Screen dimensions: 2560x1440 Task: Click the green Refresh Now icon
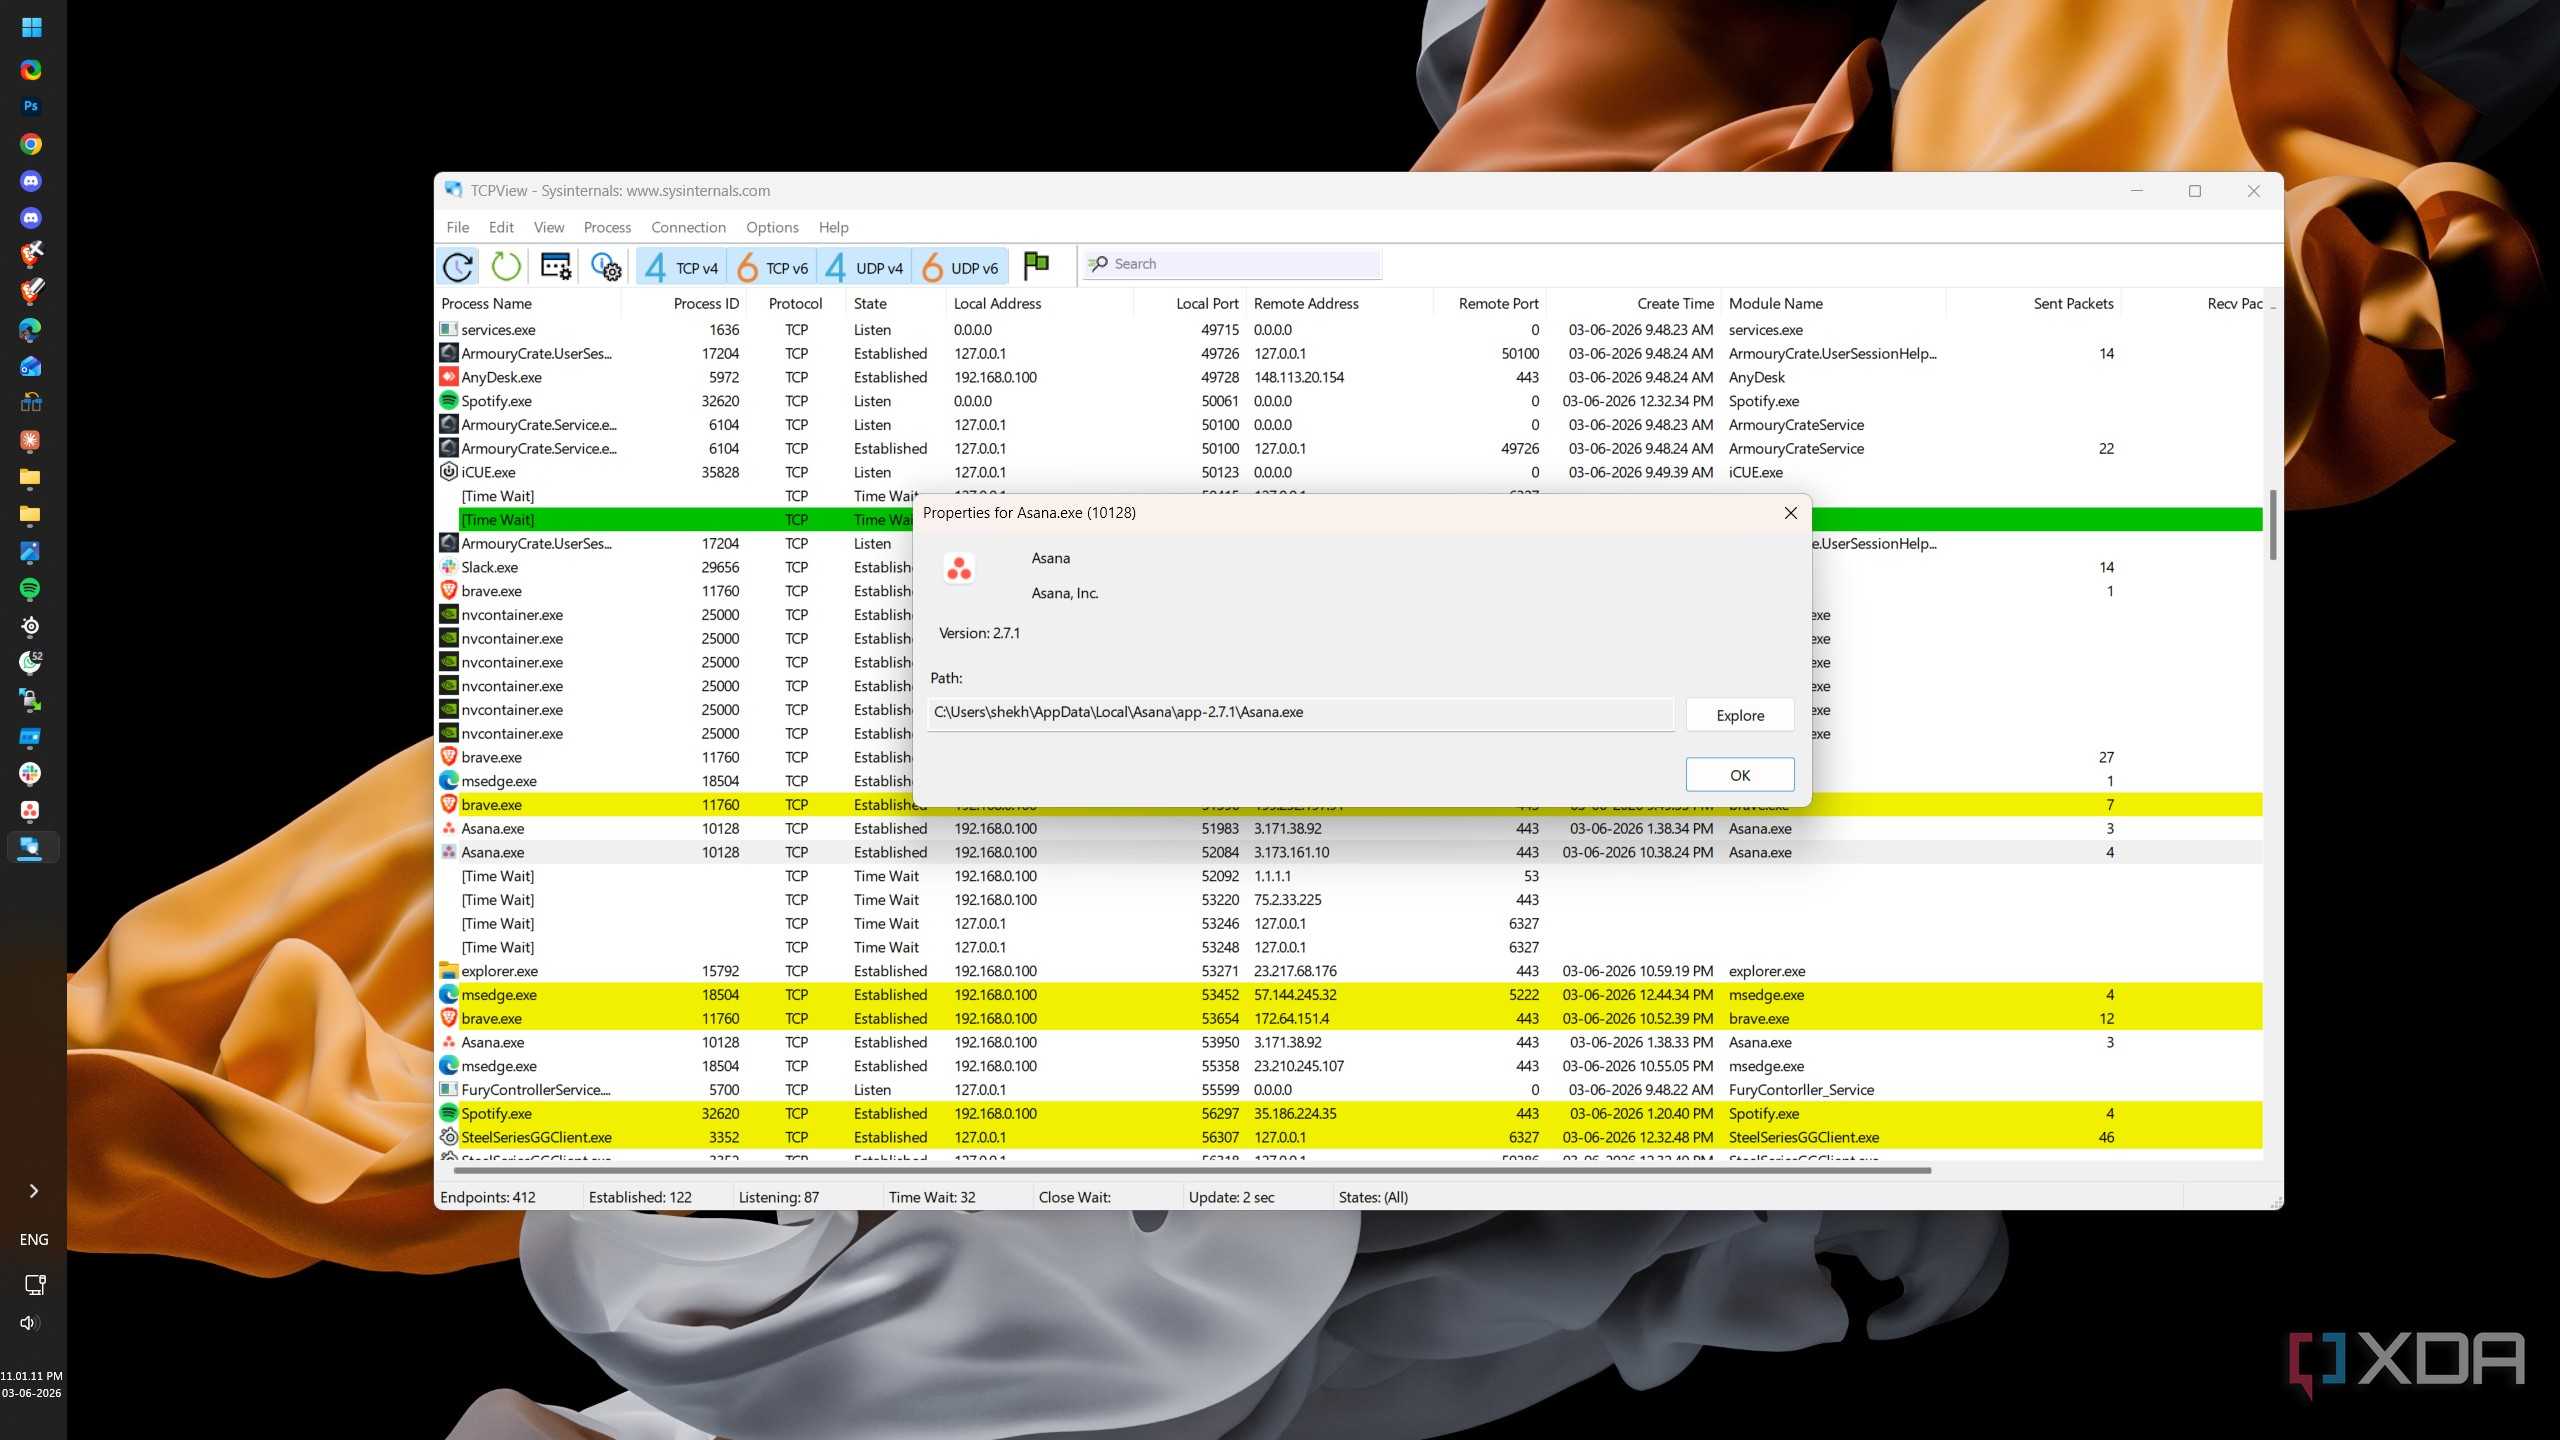coord(506,267)
